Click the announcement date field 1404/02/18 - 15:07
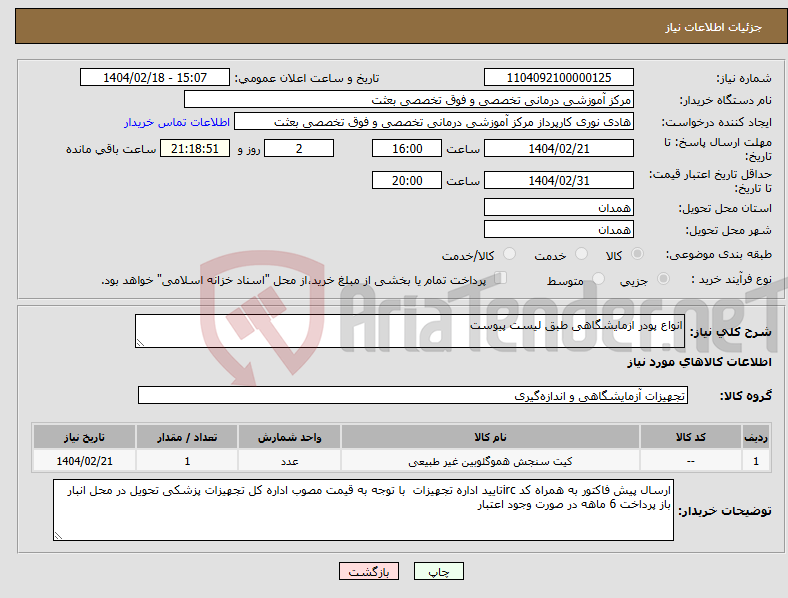This screenshot has width=788, height=598. (155, 77)
